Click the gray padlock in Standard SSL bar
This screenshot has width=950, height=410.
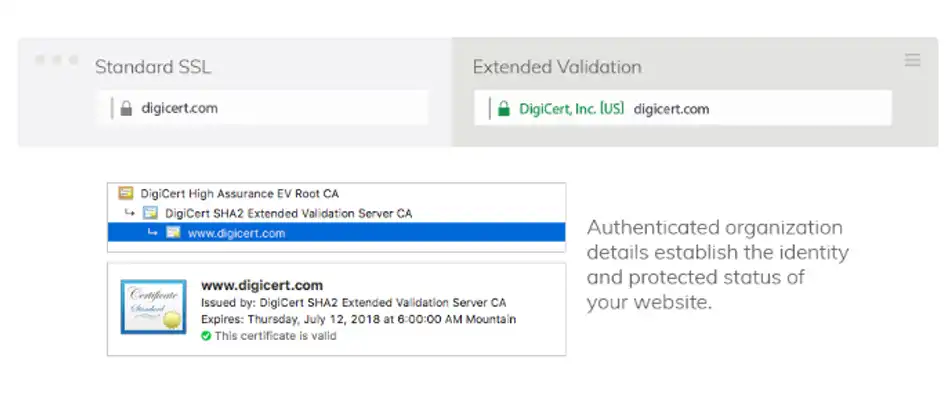126,108
